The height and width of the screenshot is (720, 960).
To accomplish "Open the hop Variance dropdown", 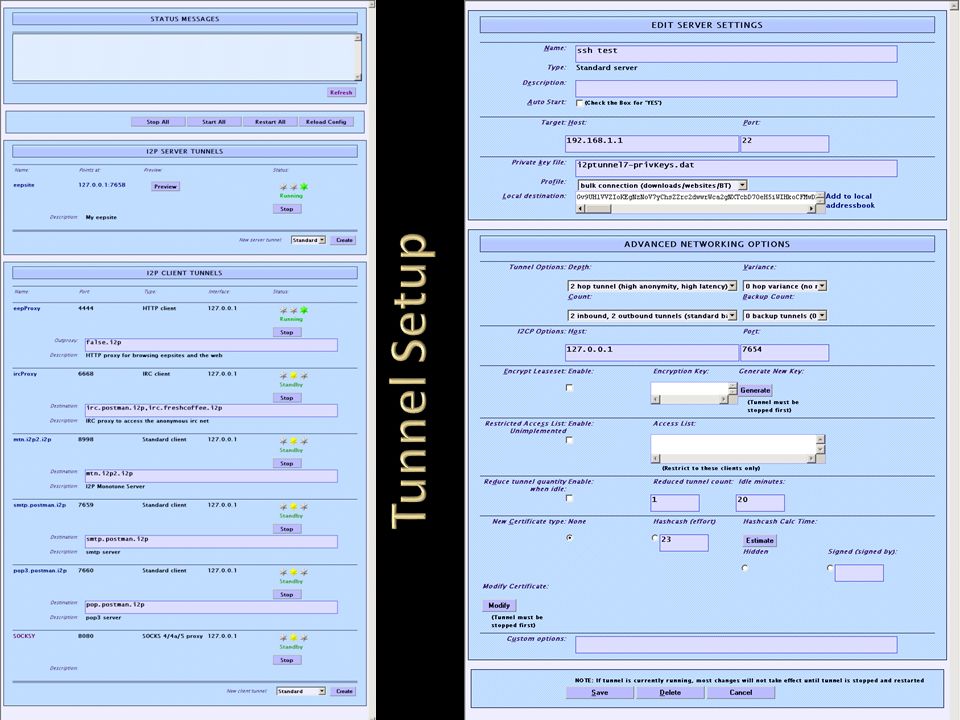I will click(x=785, y=286).
